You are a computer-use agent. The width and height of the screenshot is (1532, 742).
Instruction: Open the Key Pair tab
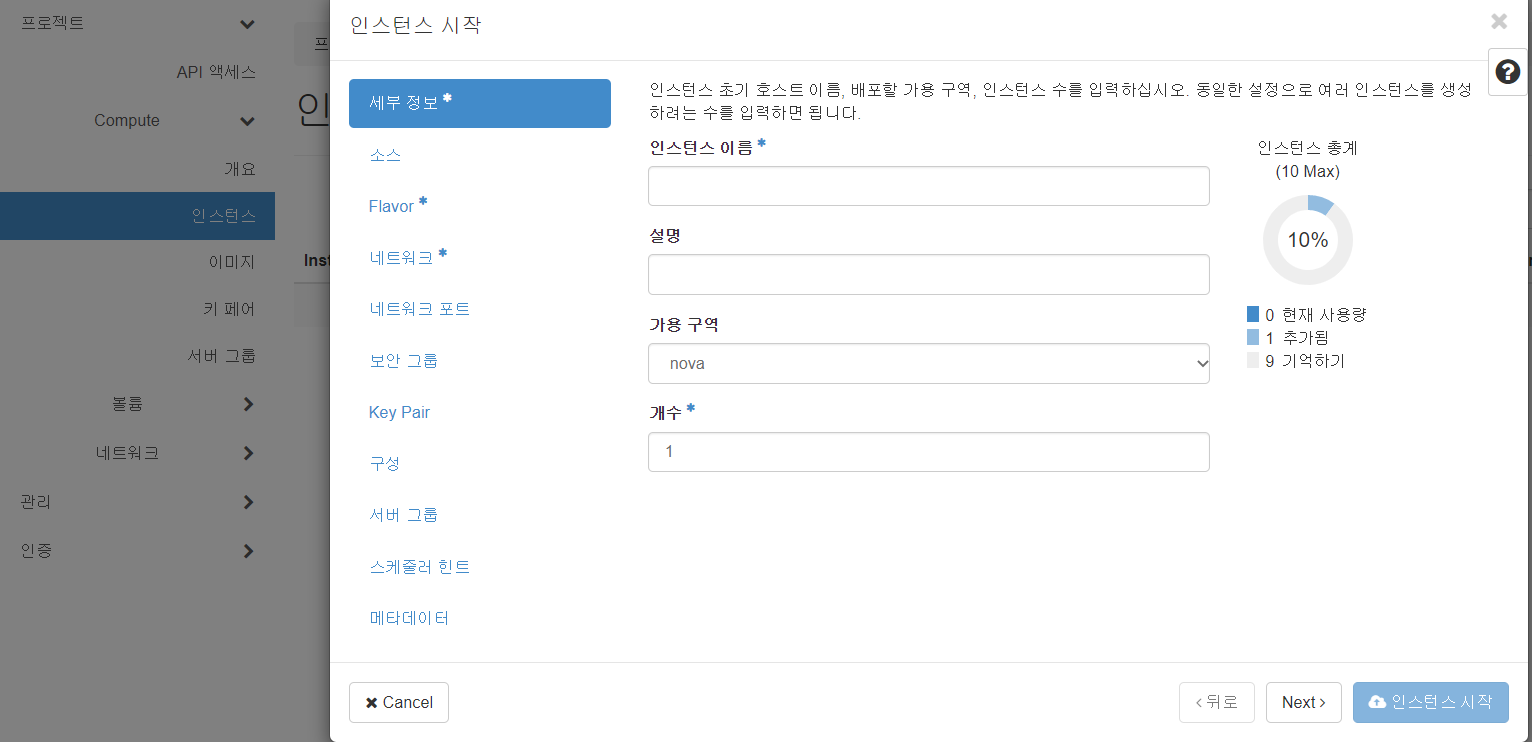tap(399, 412)
